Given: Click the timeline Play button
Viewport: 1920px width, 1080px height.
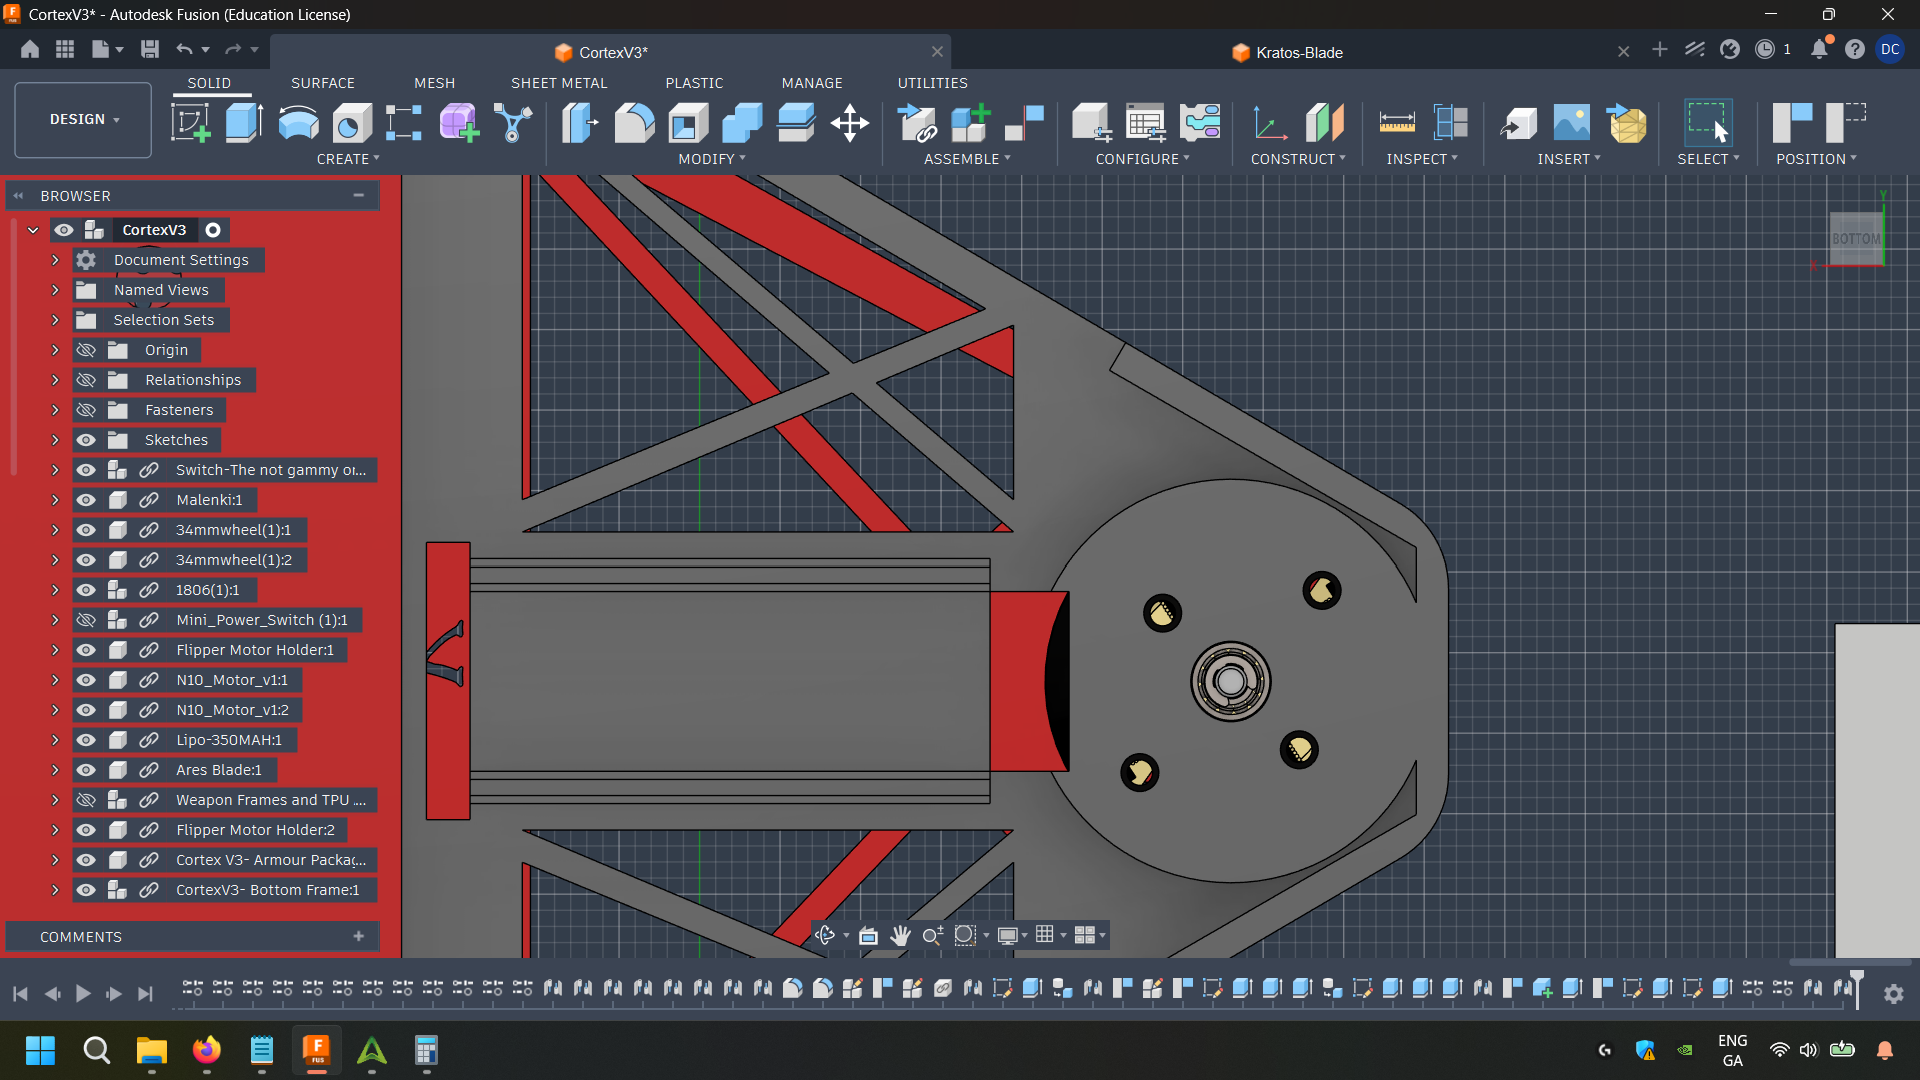Looking at the screenshot, I should point(83,994).
